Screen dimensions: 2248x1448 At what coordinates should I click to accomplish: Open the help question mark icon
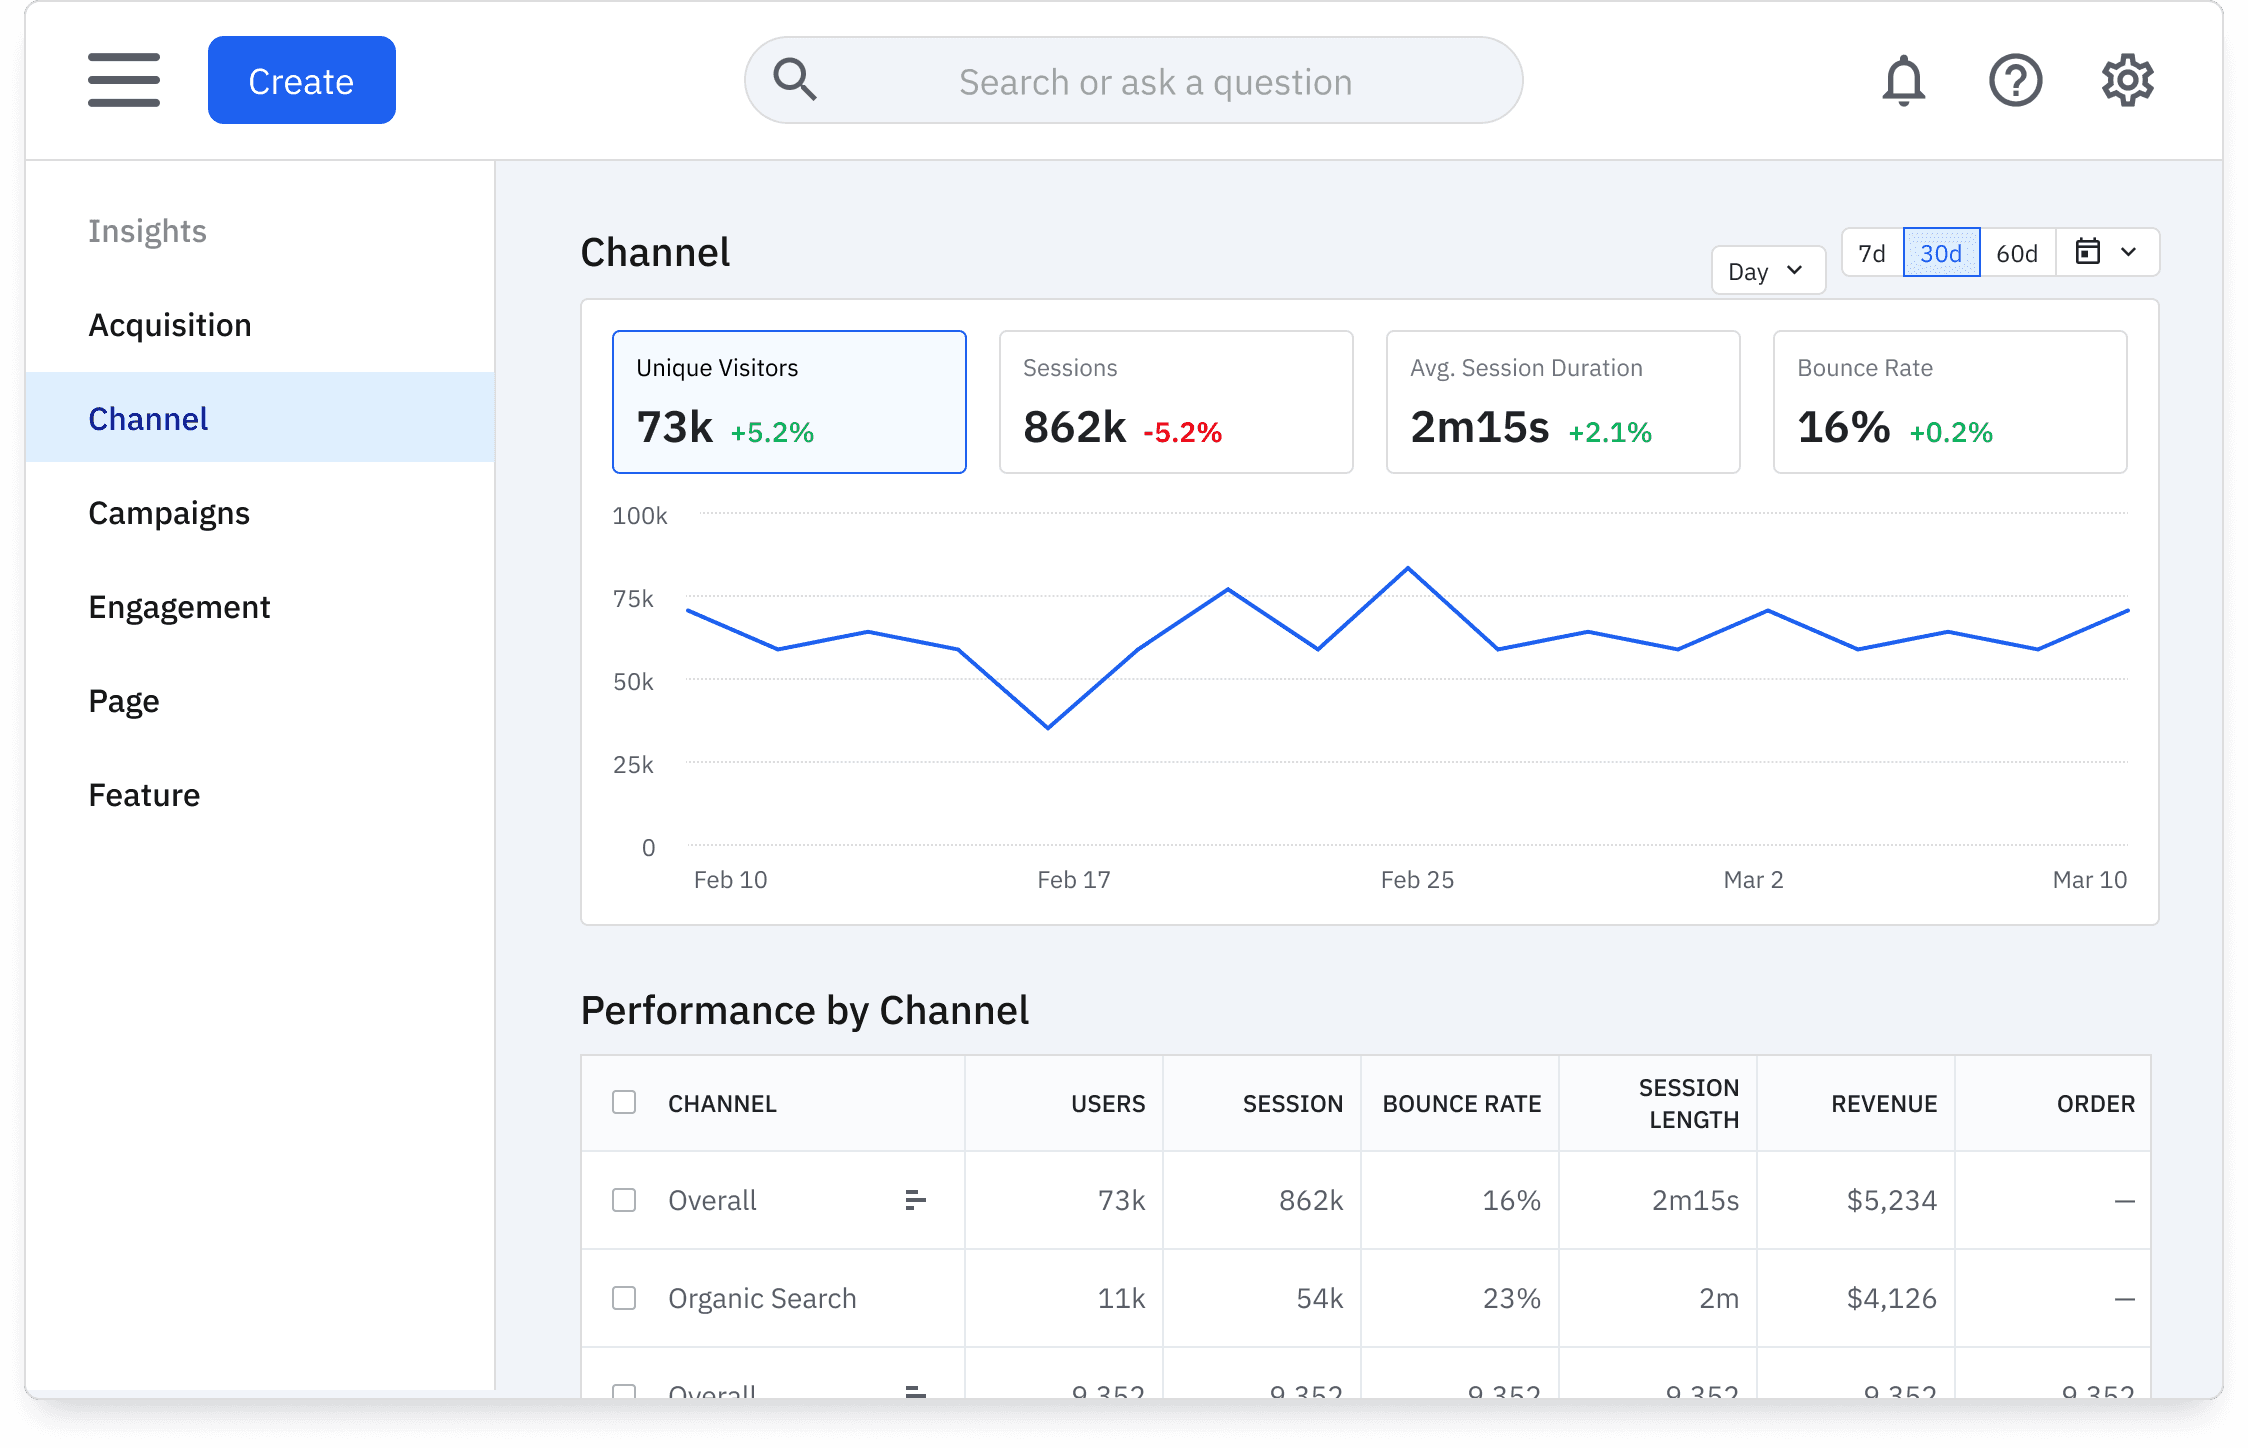pos(2016,80)
